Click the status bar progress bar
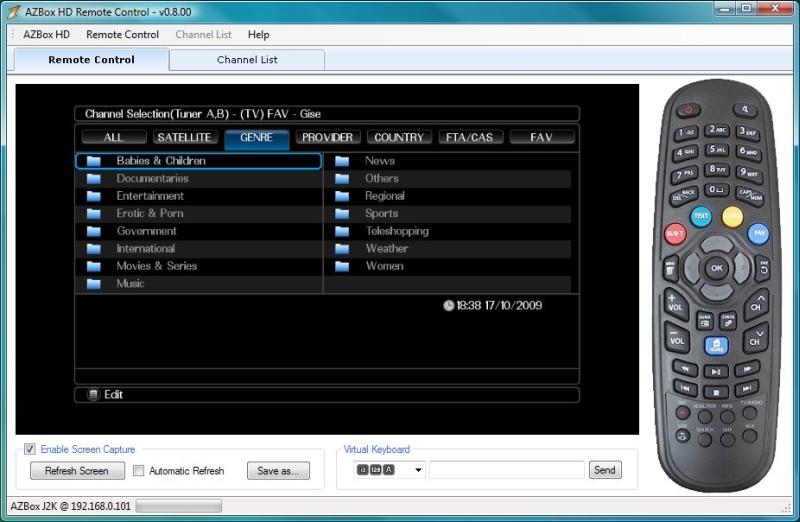The image size is (800, 522). click(x=179, y=506)
